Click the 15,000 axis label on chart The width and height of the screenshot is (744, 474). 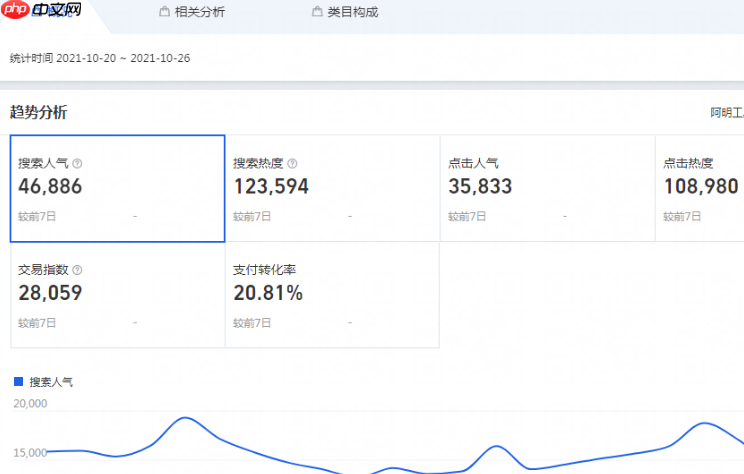(x=29, y=453)
